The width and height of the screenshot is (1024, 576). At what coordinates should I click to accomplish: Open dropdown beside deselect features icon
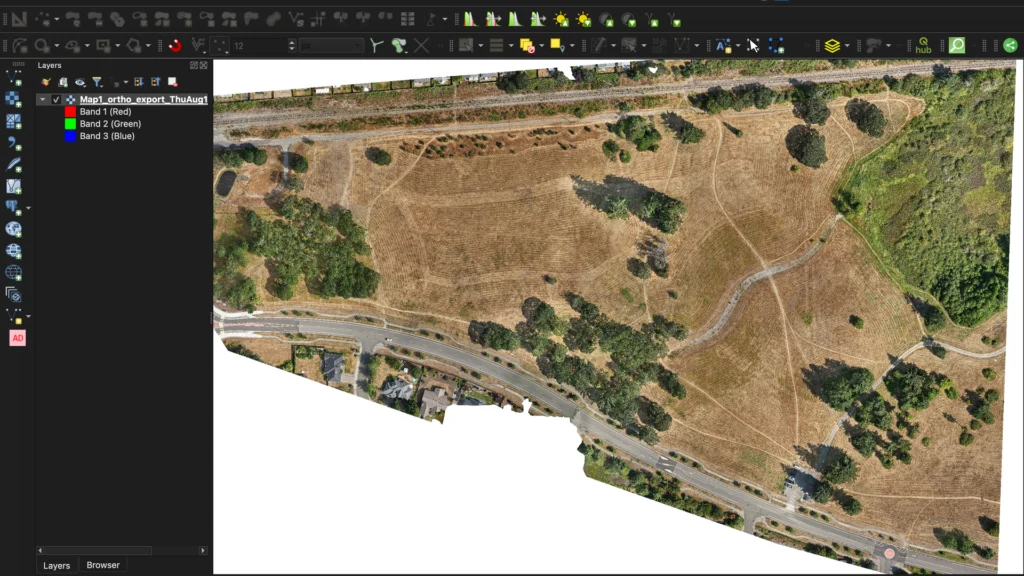[541, 46]
